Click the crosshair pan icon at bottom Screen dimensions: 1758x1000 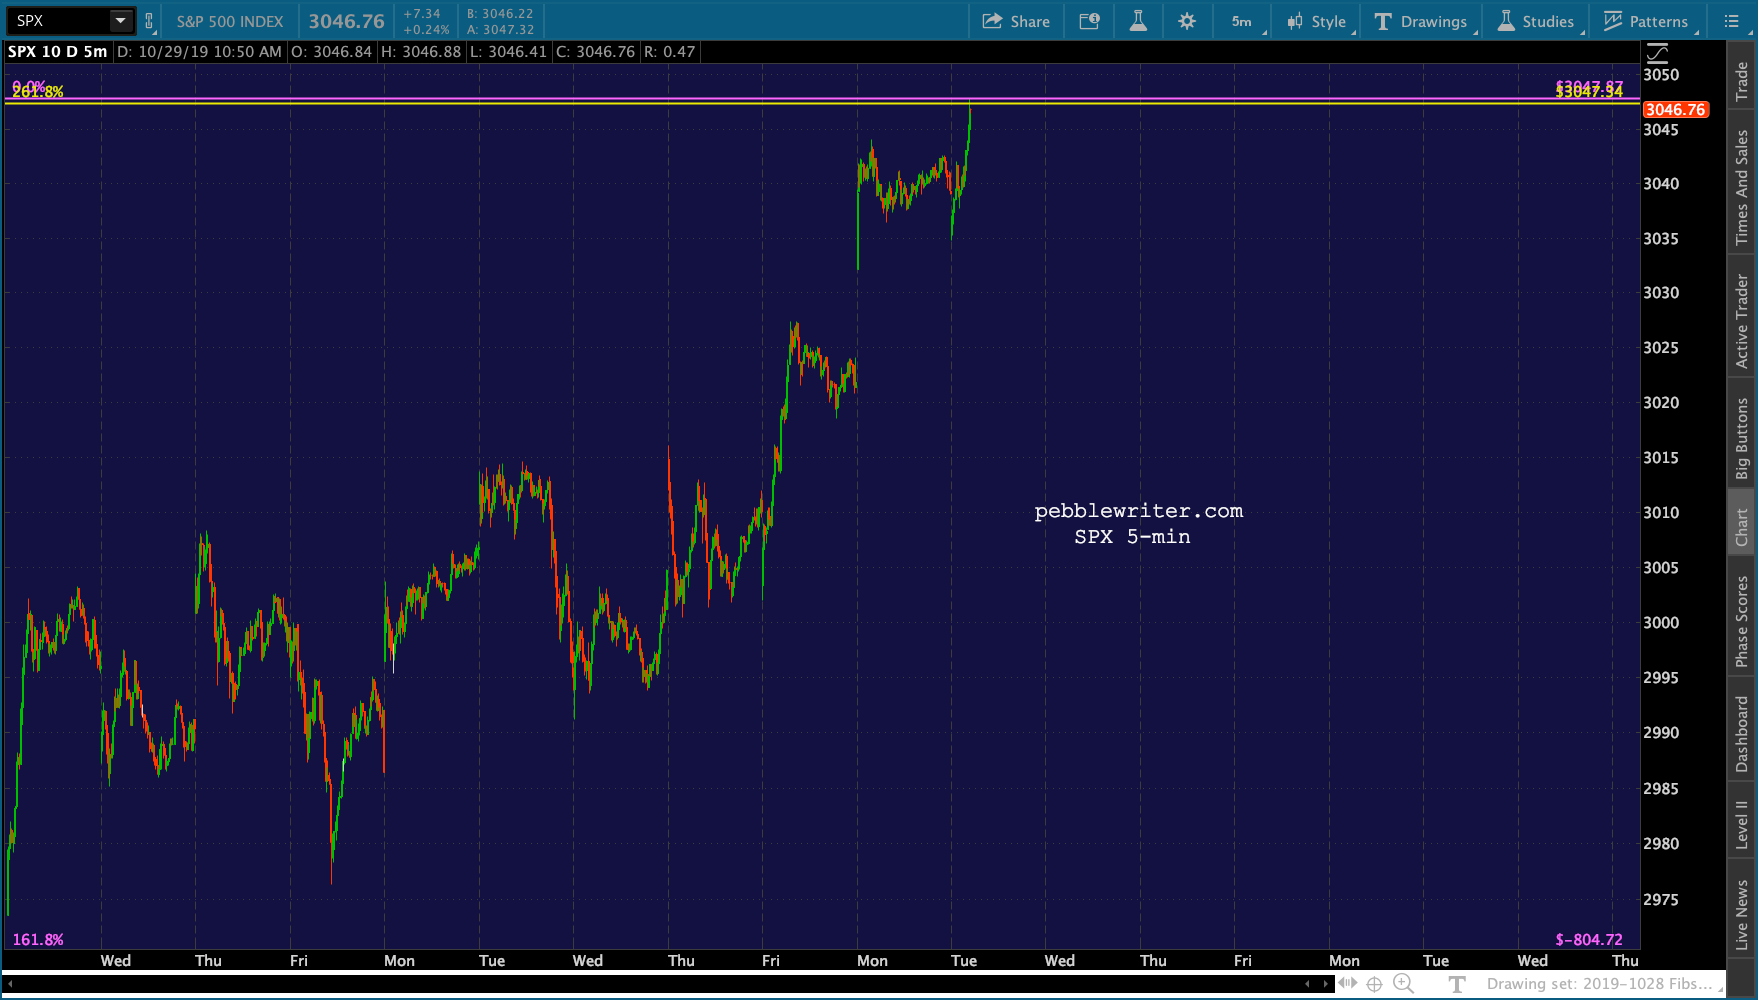pyautogui.click(x=1374, y=984)
